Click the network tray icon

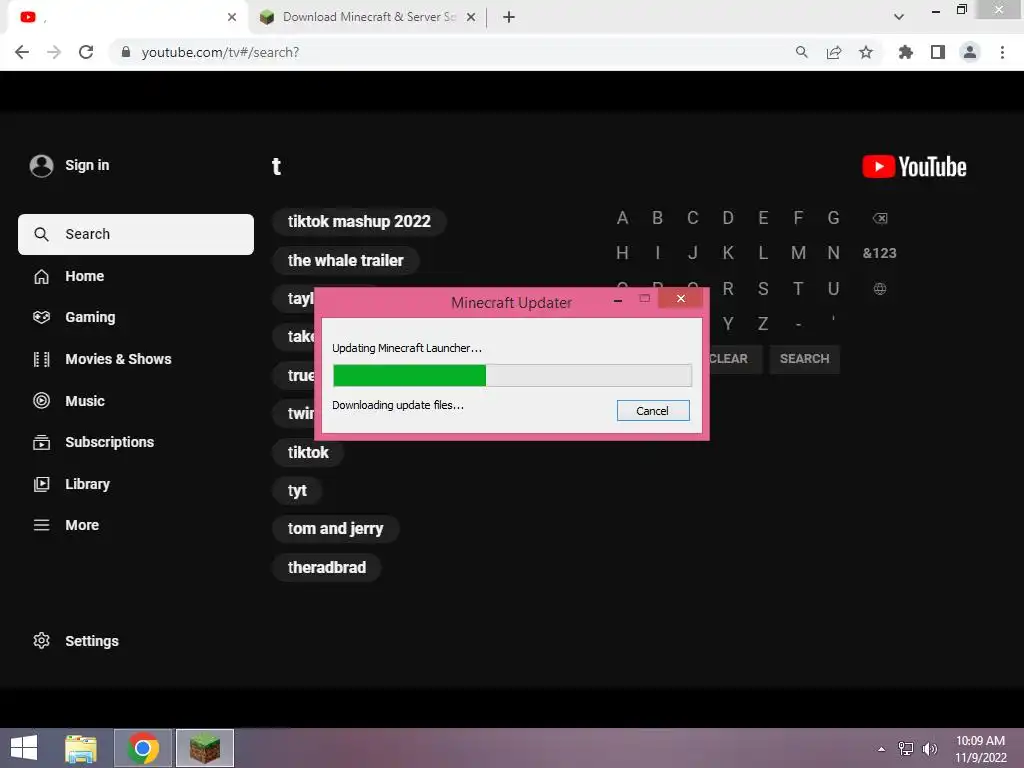point(906,749)
